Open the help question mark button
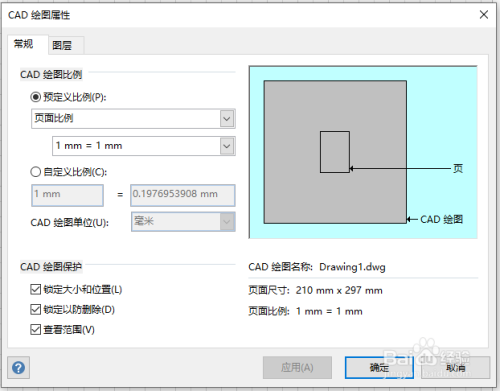 coord(18,367)
